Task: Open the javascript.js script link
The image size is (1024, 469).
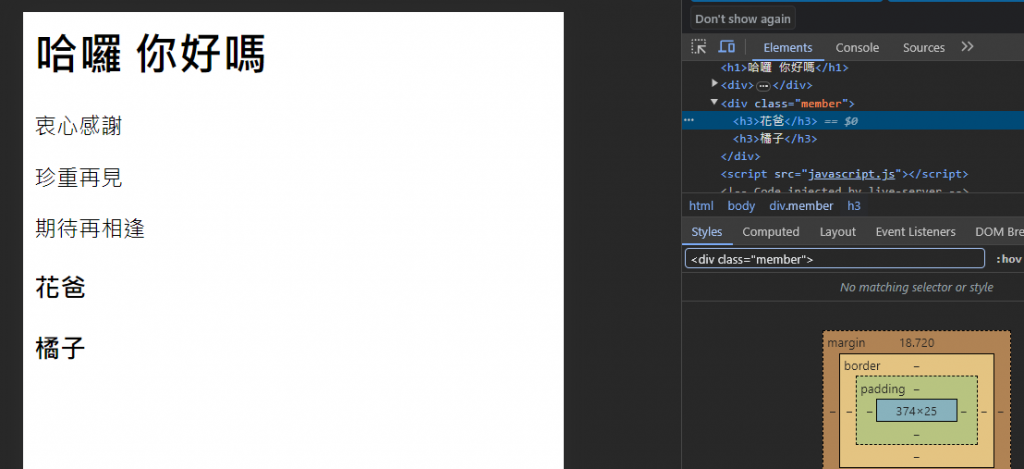Action: (x=852, y=174)
